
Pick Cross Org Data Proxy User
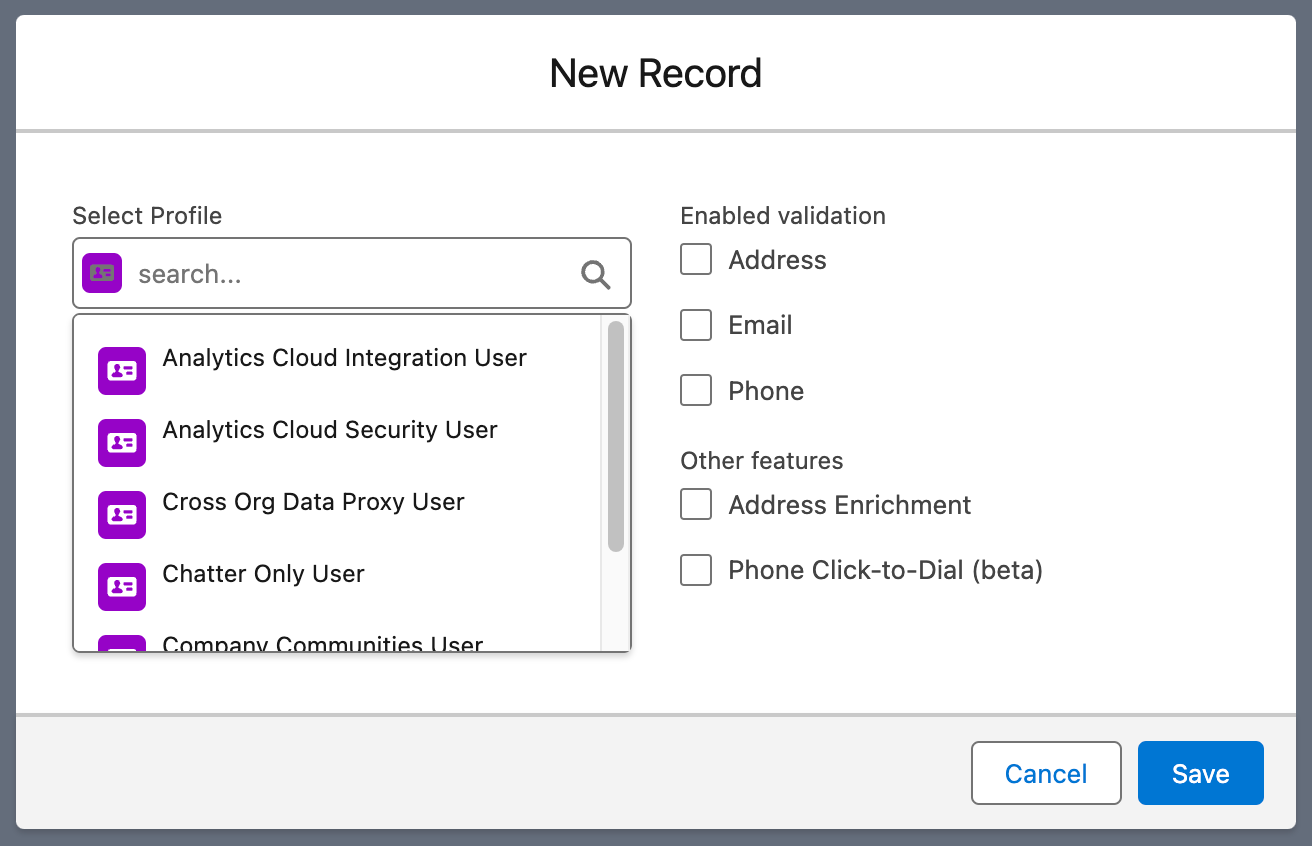(338, 514)
